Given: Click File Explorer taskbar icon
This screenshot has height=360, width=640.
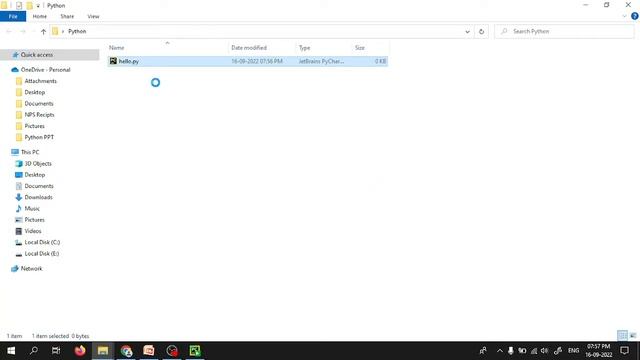Looking at the screenshot, I should click(x=103, y=351).
